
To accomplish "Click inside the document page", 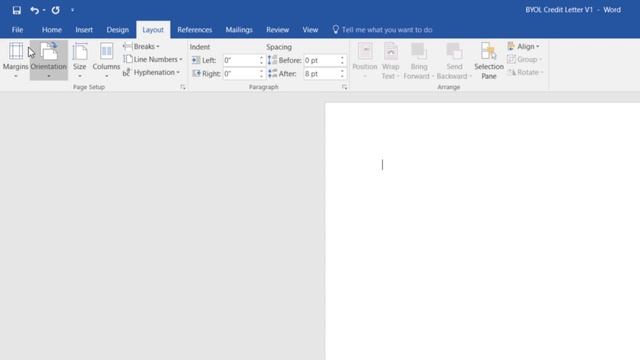I will pos(482,231).
